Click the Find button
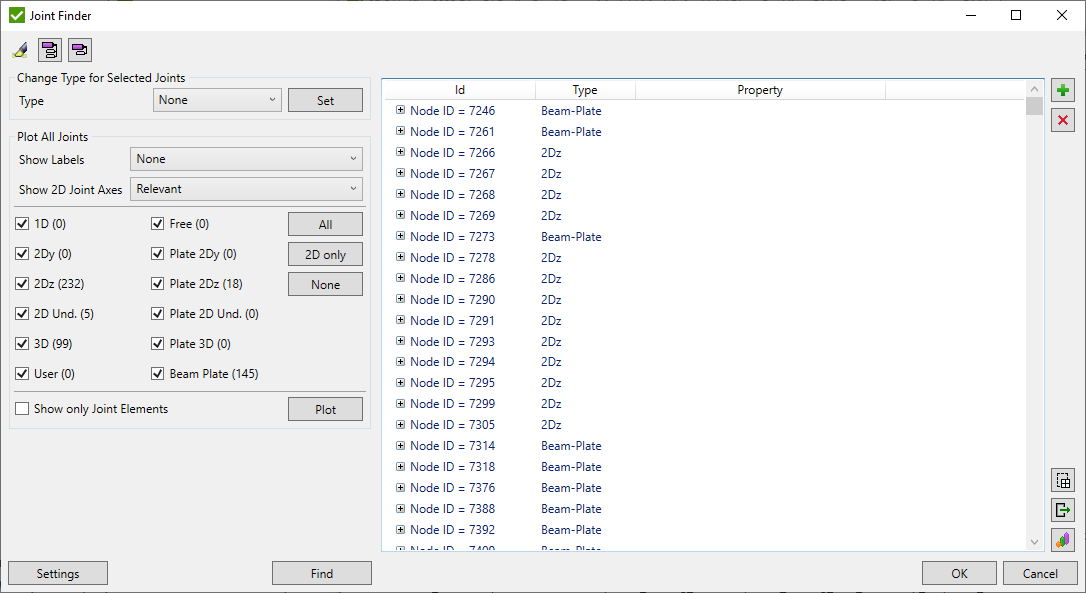 322,574
